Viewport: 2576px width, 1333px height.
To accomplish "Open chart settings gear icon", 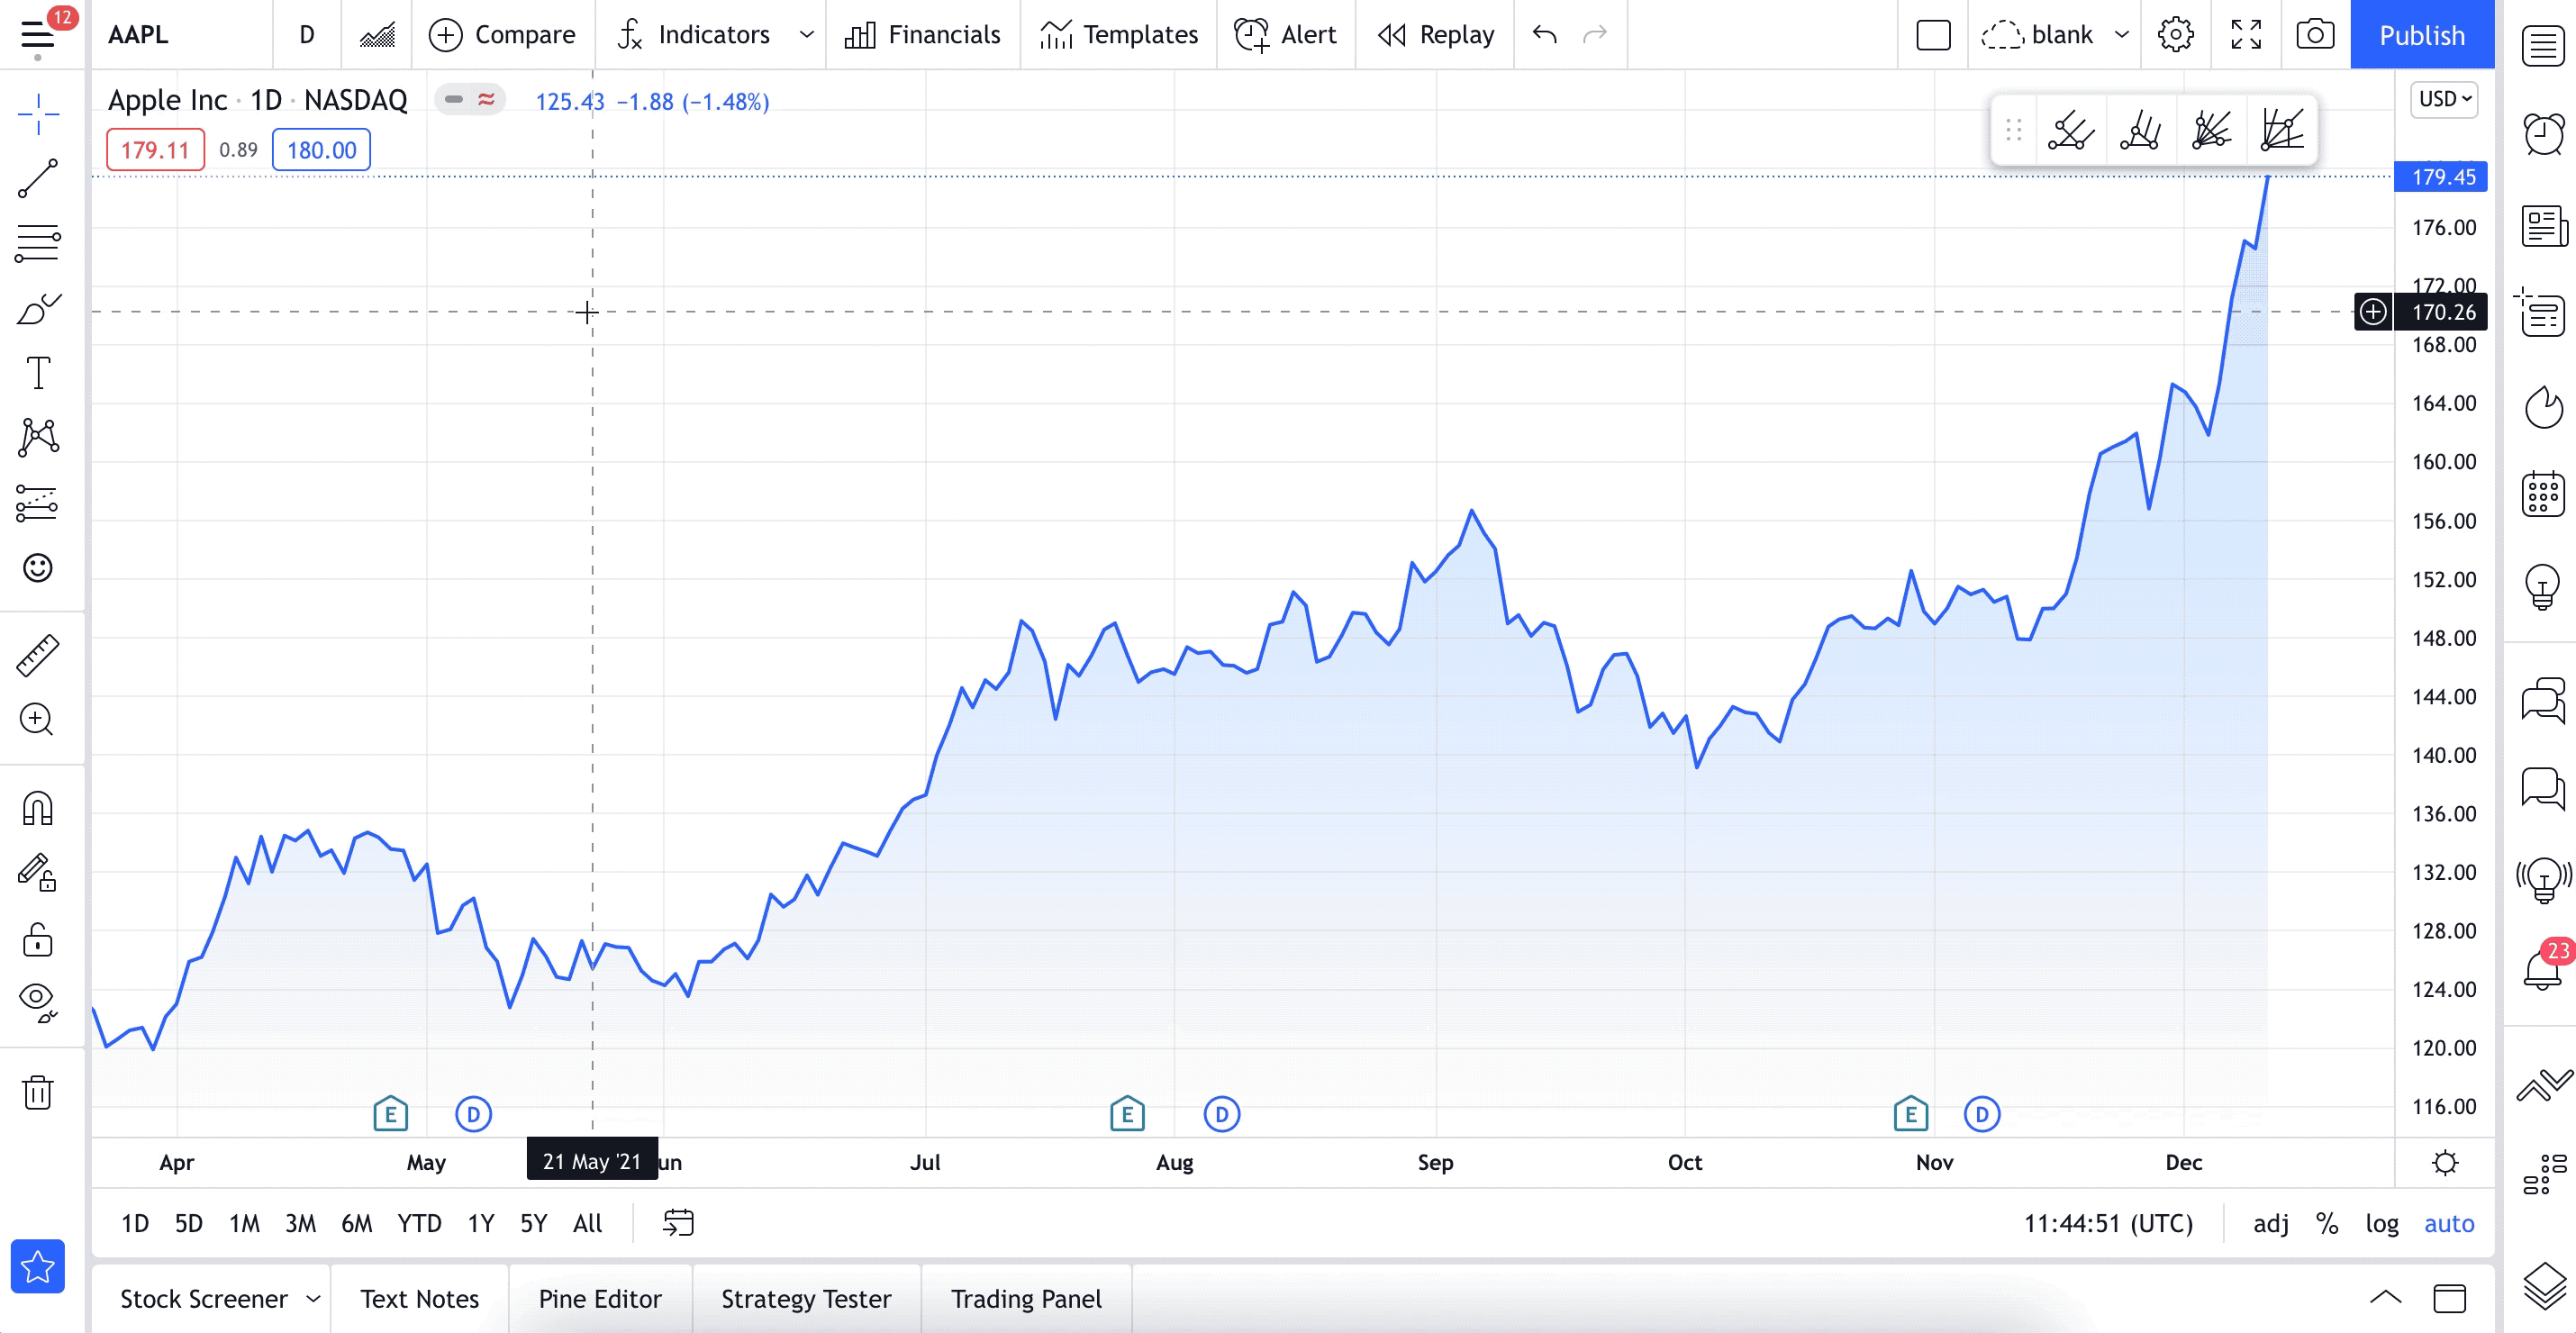I will (x=2175, y=35).
